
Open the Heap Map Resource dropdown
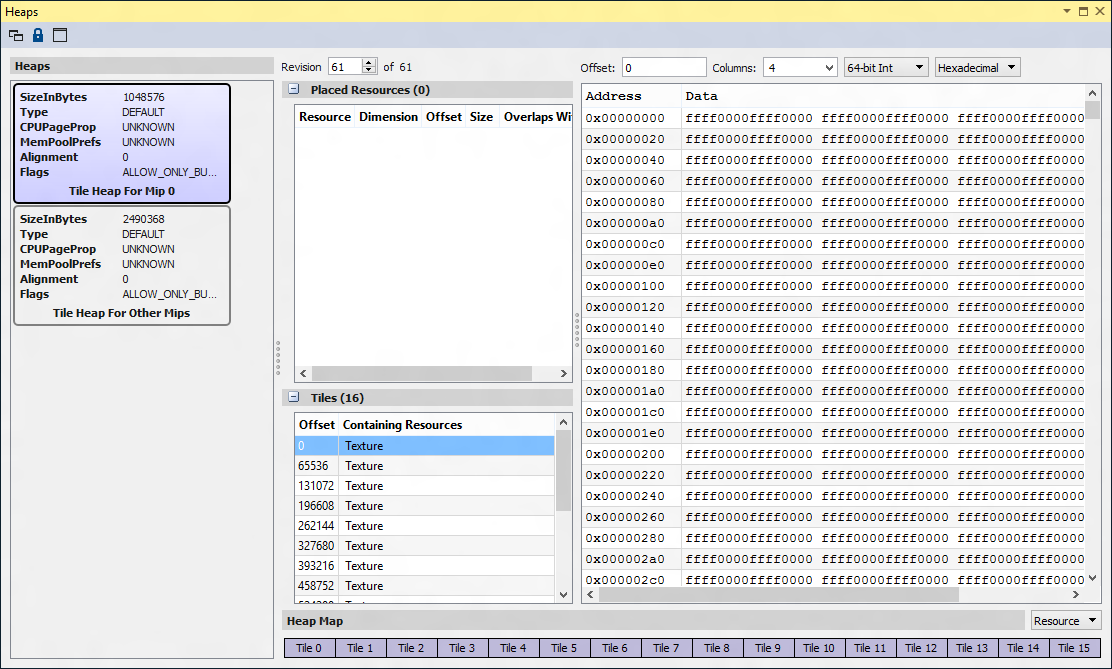pyautogui.click(x=1066, y=621)
